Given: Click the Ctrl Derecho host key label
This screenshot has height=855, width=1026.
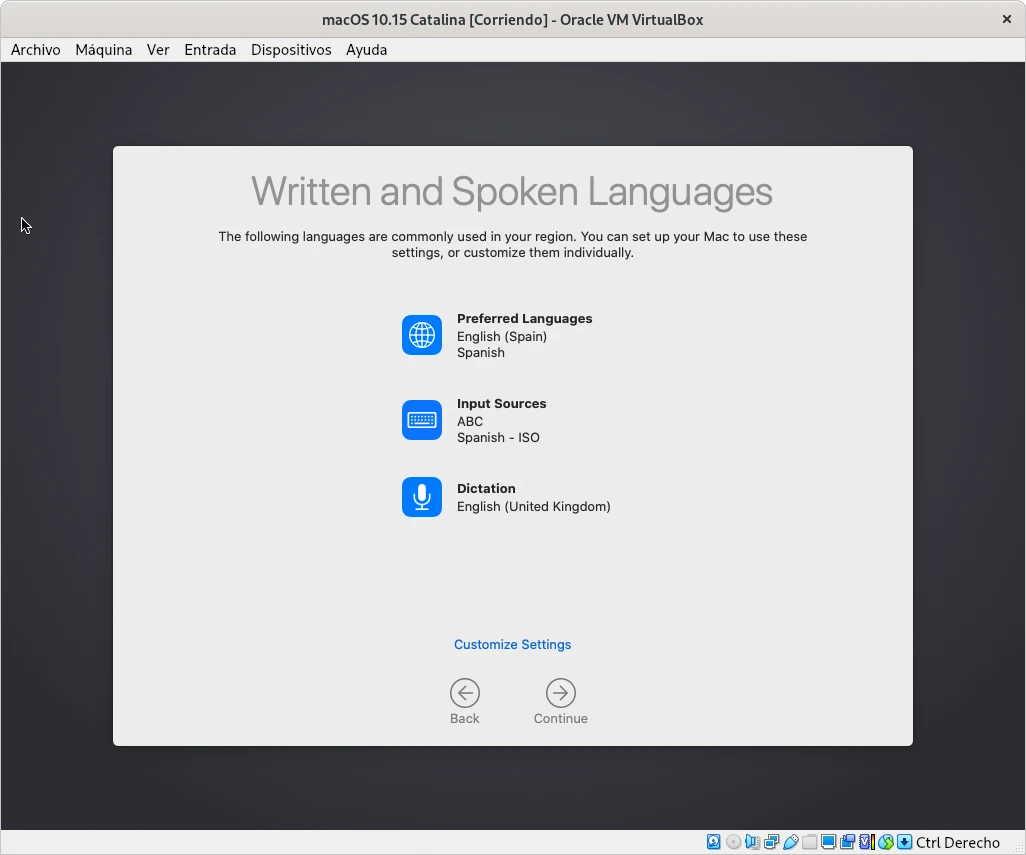Looking at the screenshot, I should [958, 843].
